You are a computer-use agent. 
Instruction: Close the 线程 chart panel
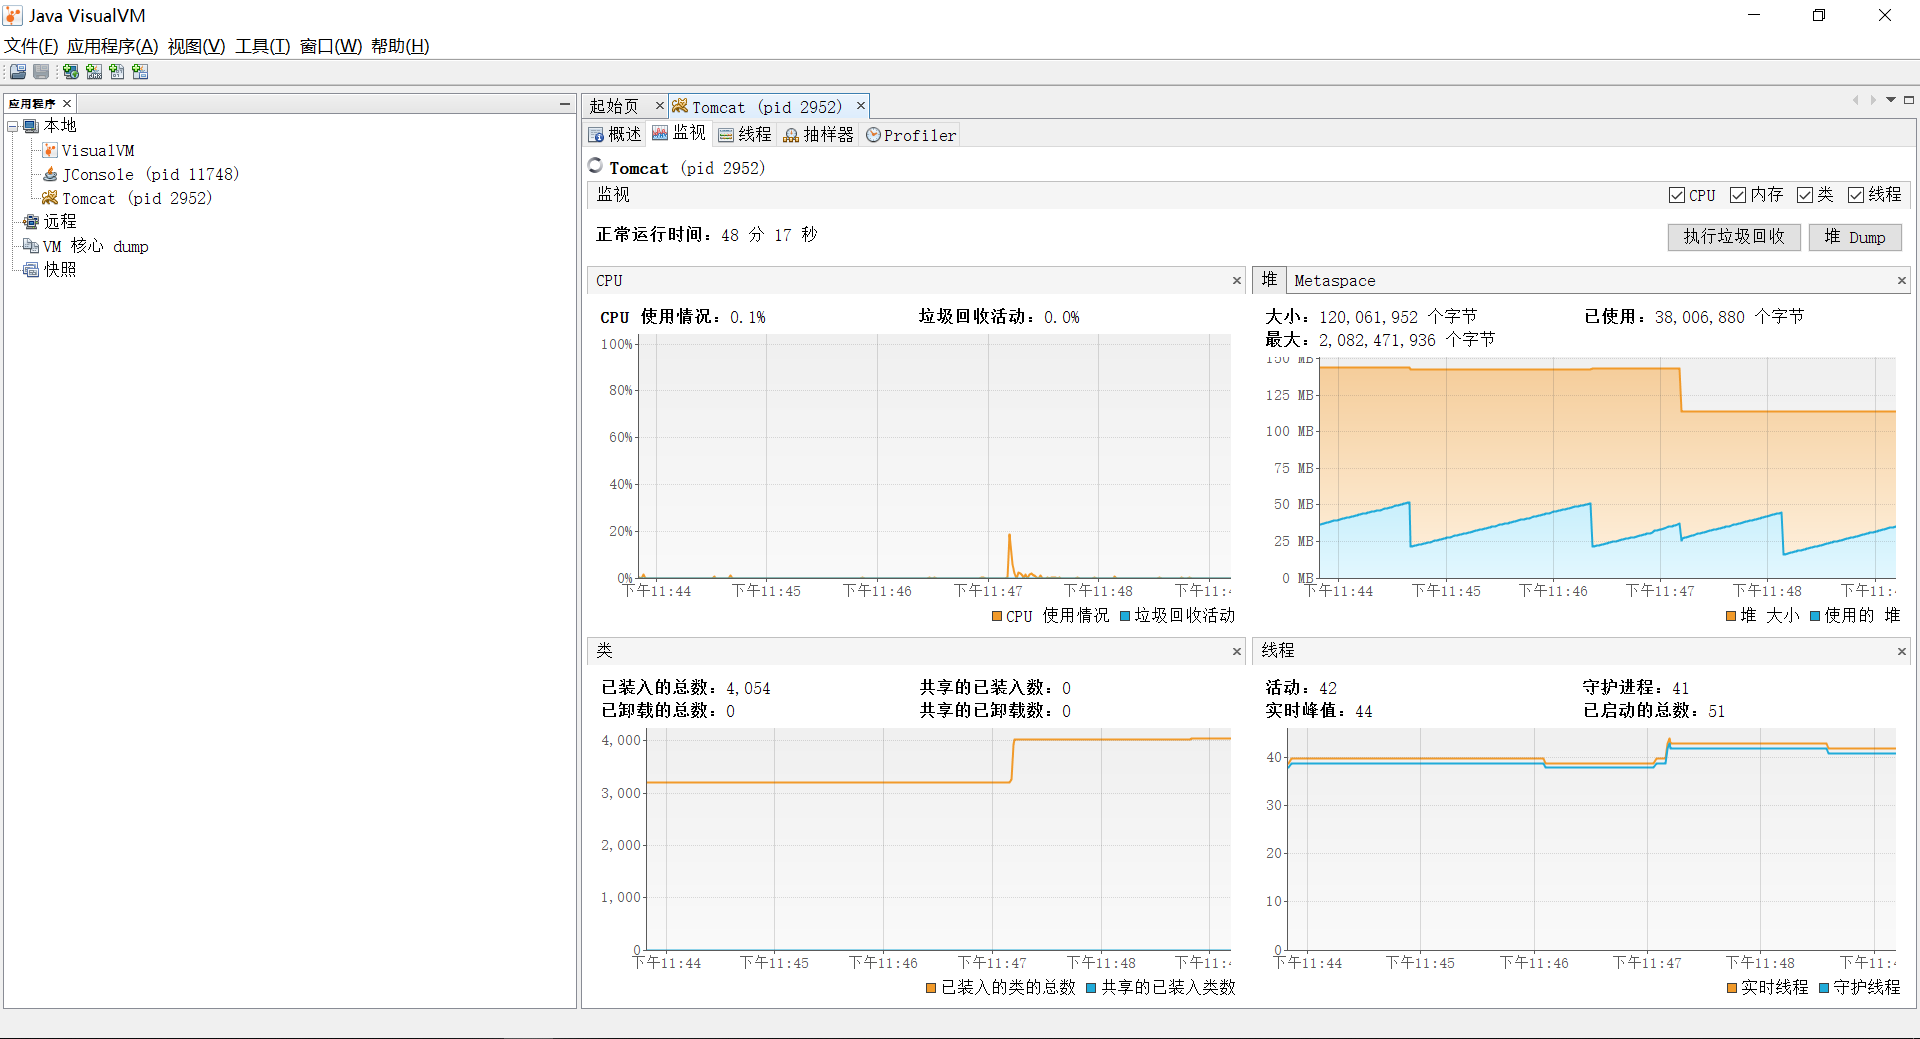point(1902,652)
